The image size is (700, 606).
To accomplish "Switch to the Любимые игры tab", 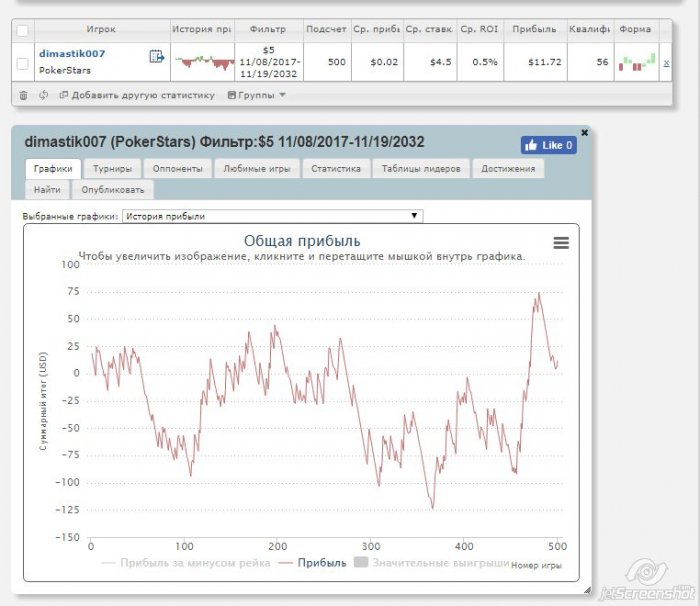I will pyautogui.click(x=257, y=169).
